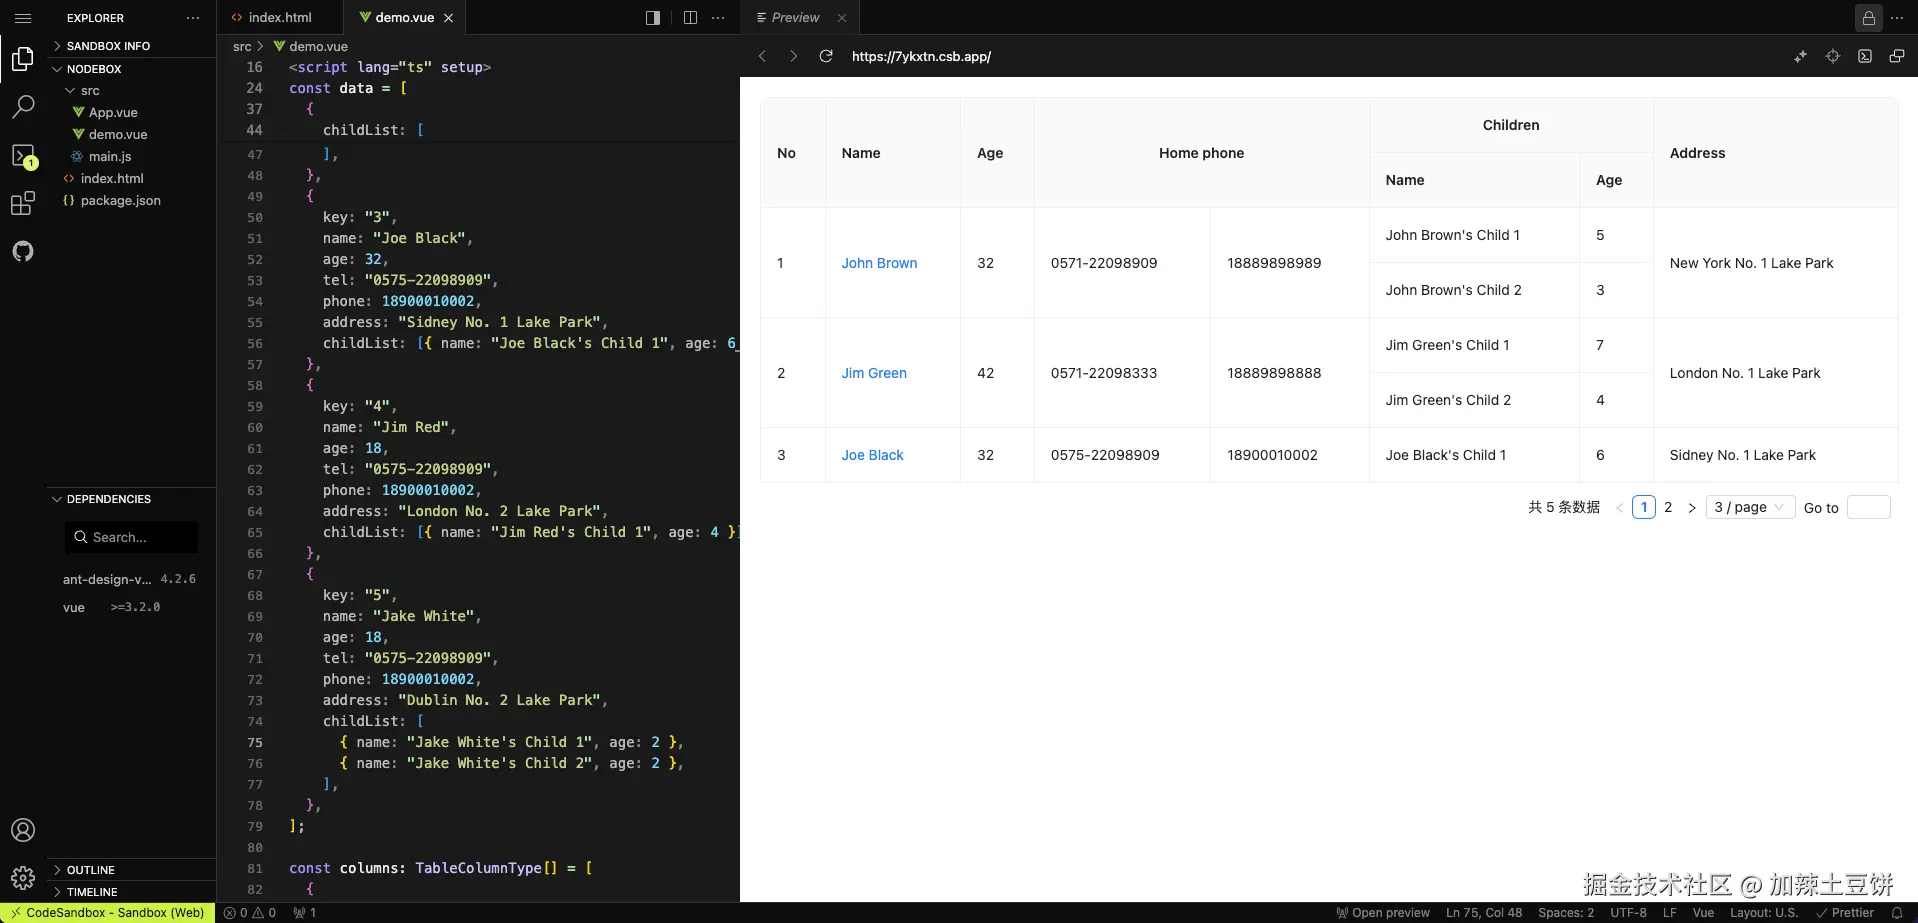Expand the OUTLINE panel
This screenshot has width=1918, height=923.
(90, 870)
